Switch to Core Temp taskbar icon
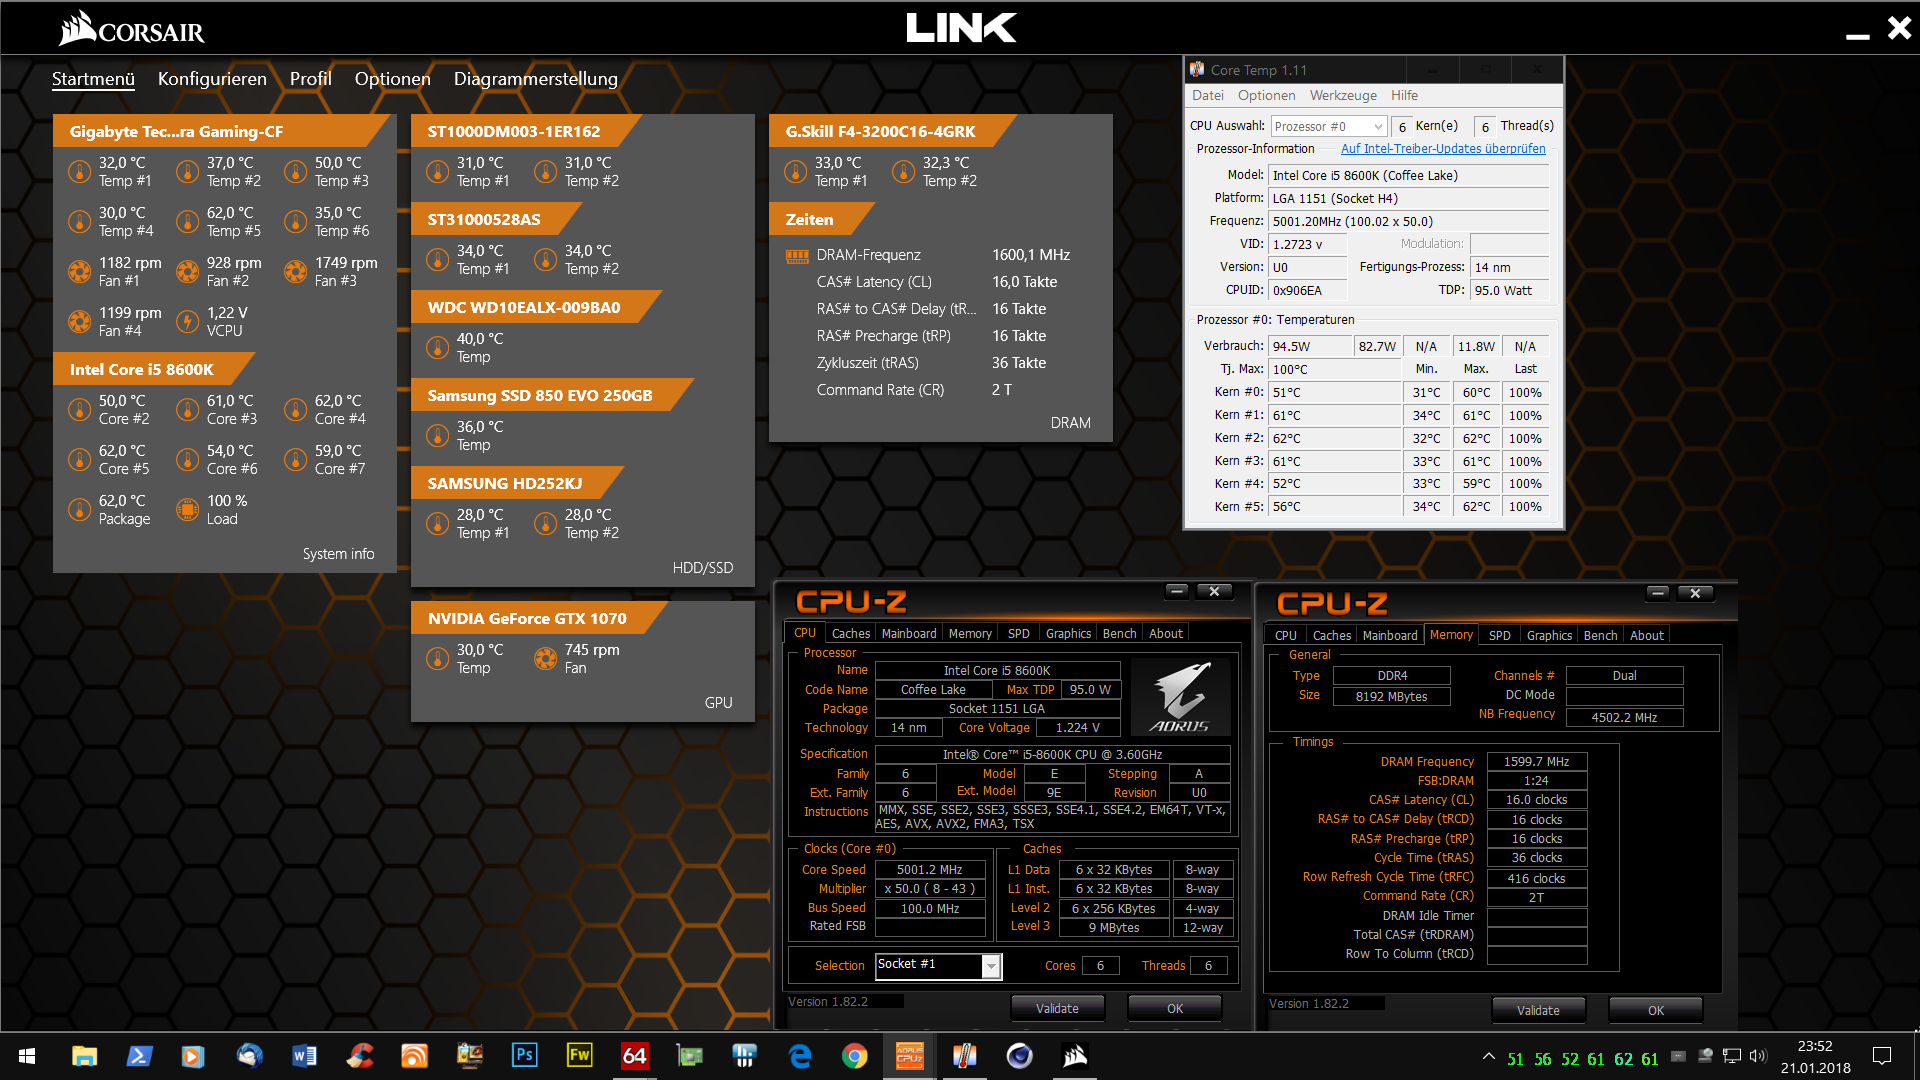1920x1080 pixels. 964,1056
